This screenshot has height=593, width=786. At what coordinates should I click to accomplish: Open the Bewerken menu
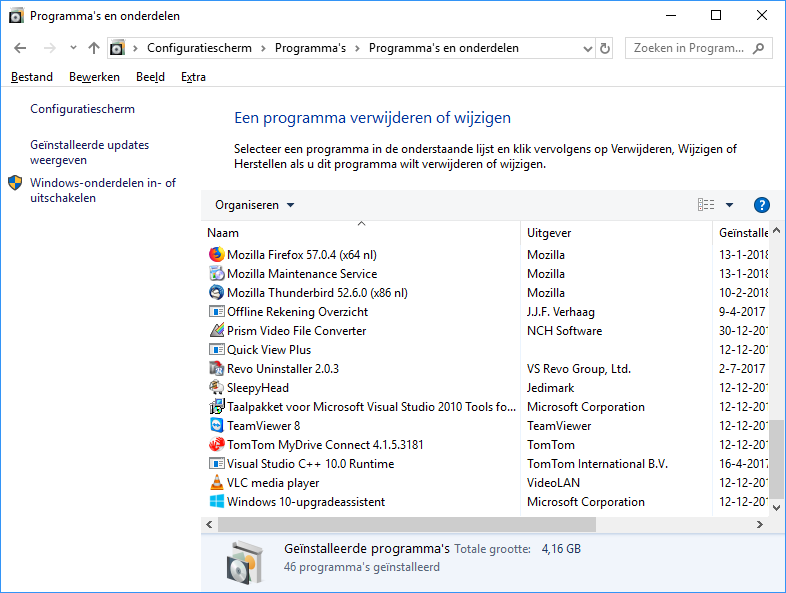(x=94, y=77)
